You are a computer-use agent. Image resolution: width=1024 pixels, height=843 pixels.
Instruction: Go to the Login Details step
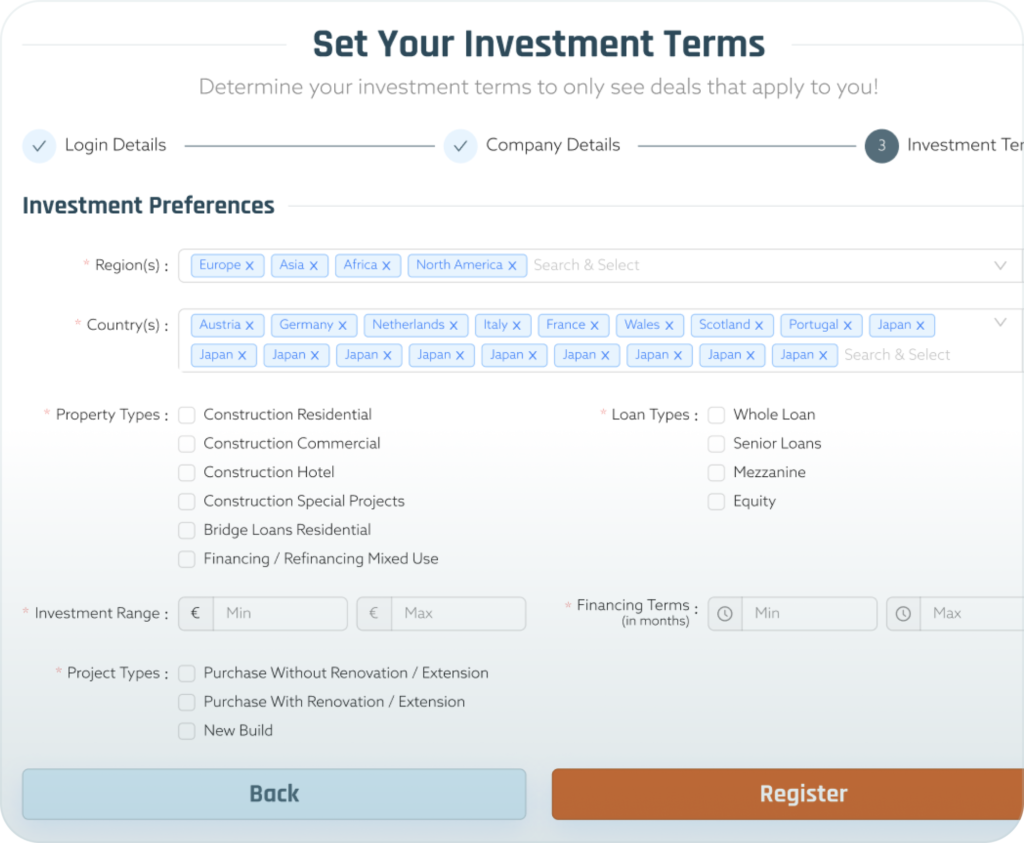[x=116, y=145]
